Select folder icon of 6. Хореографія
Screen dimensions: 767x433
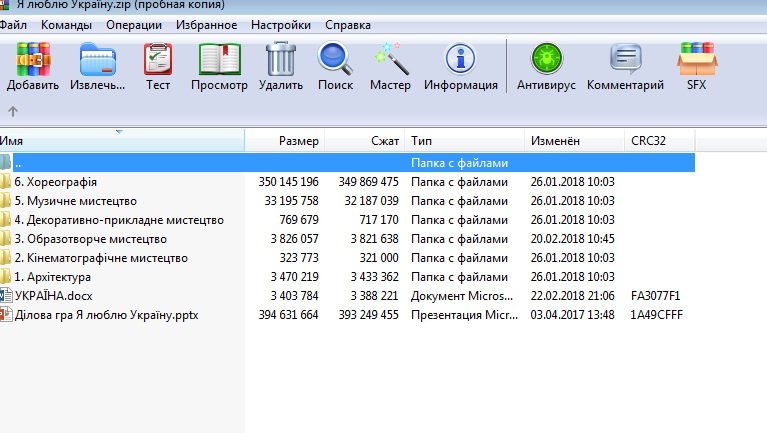5,182
